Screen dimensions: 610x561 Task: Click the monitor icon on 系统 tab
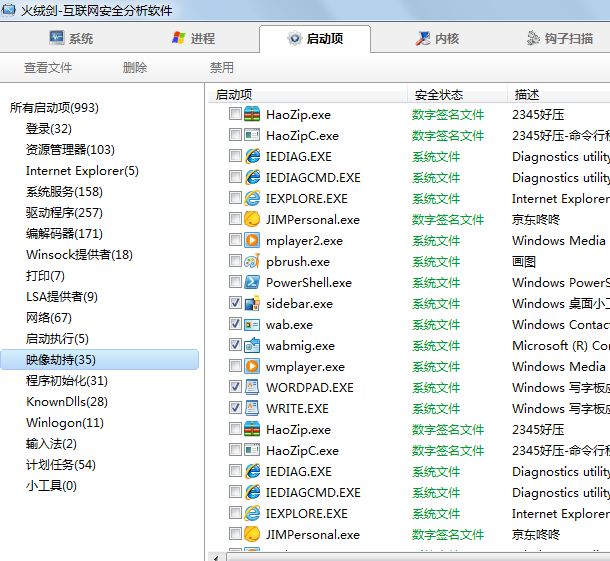pos(57,38)
